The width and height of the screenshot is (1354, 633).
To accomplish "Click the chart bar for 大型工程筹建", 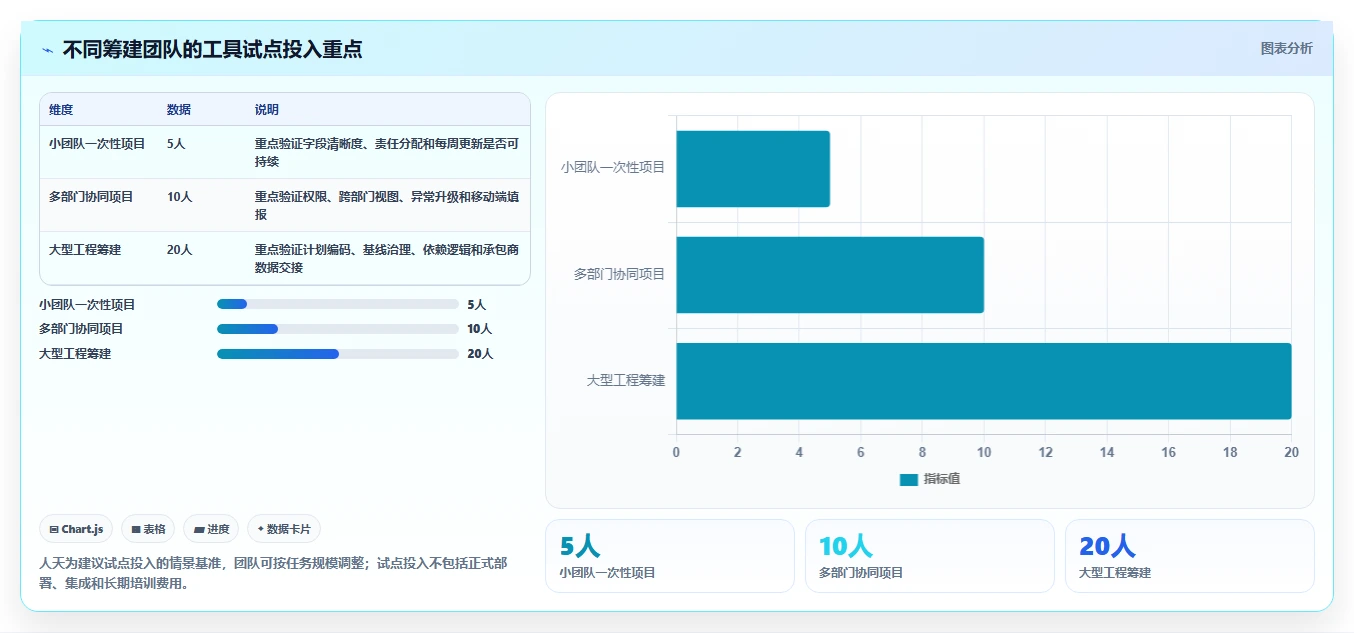I will pyautogui.click(x=984, y=381).
